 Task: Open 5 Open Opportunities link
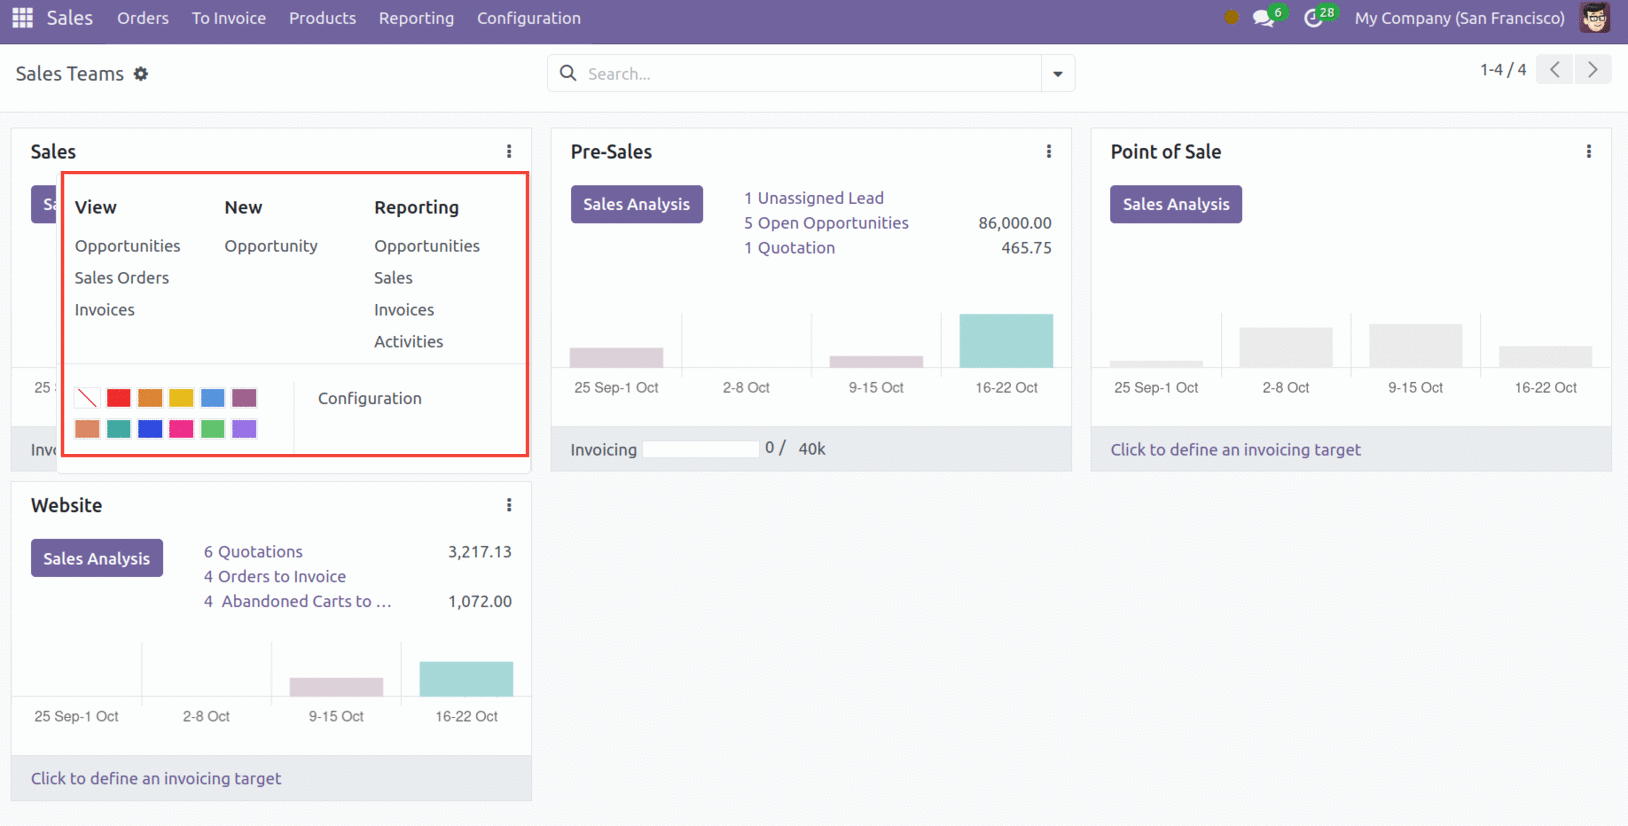point(826,223)
